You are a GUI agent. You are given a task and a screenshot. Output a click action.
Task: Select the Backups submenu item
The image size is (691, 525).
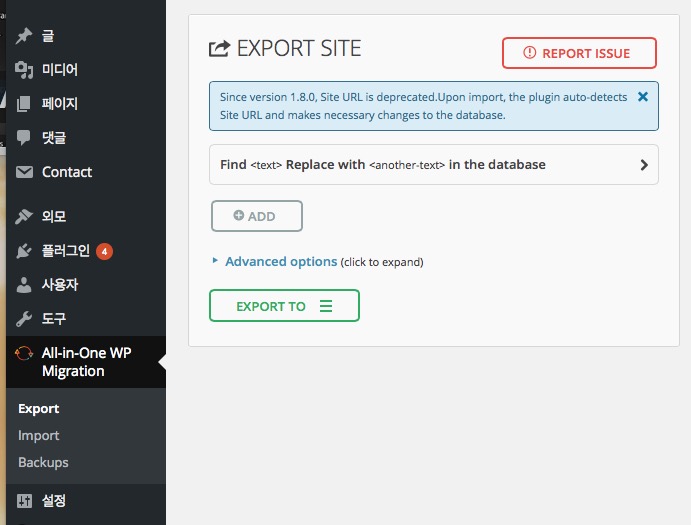tap(43, 462)
